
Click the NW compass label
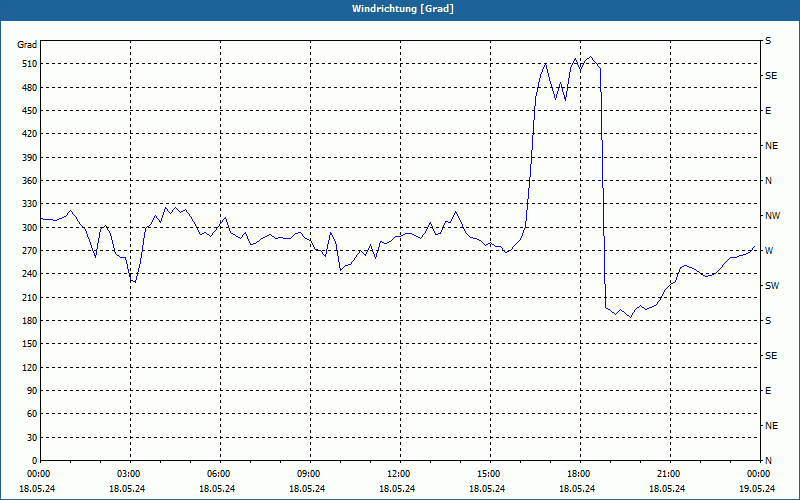click(x=772, y=216)
